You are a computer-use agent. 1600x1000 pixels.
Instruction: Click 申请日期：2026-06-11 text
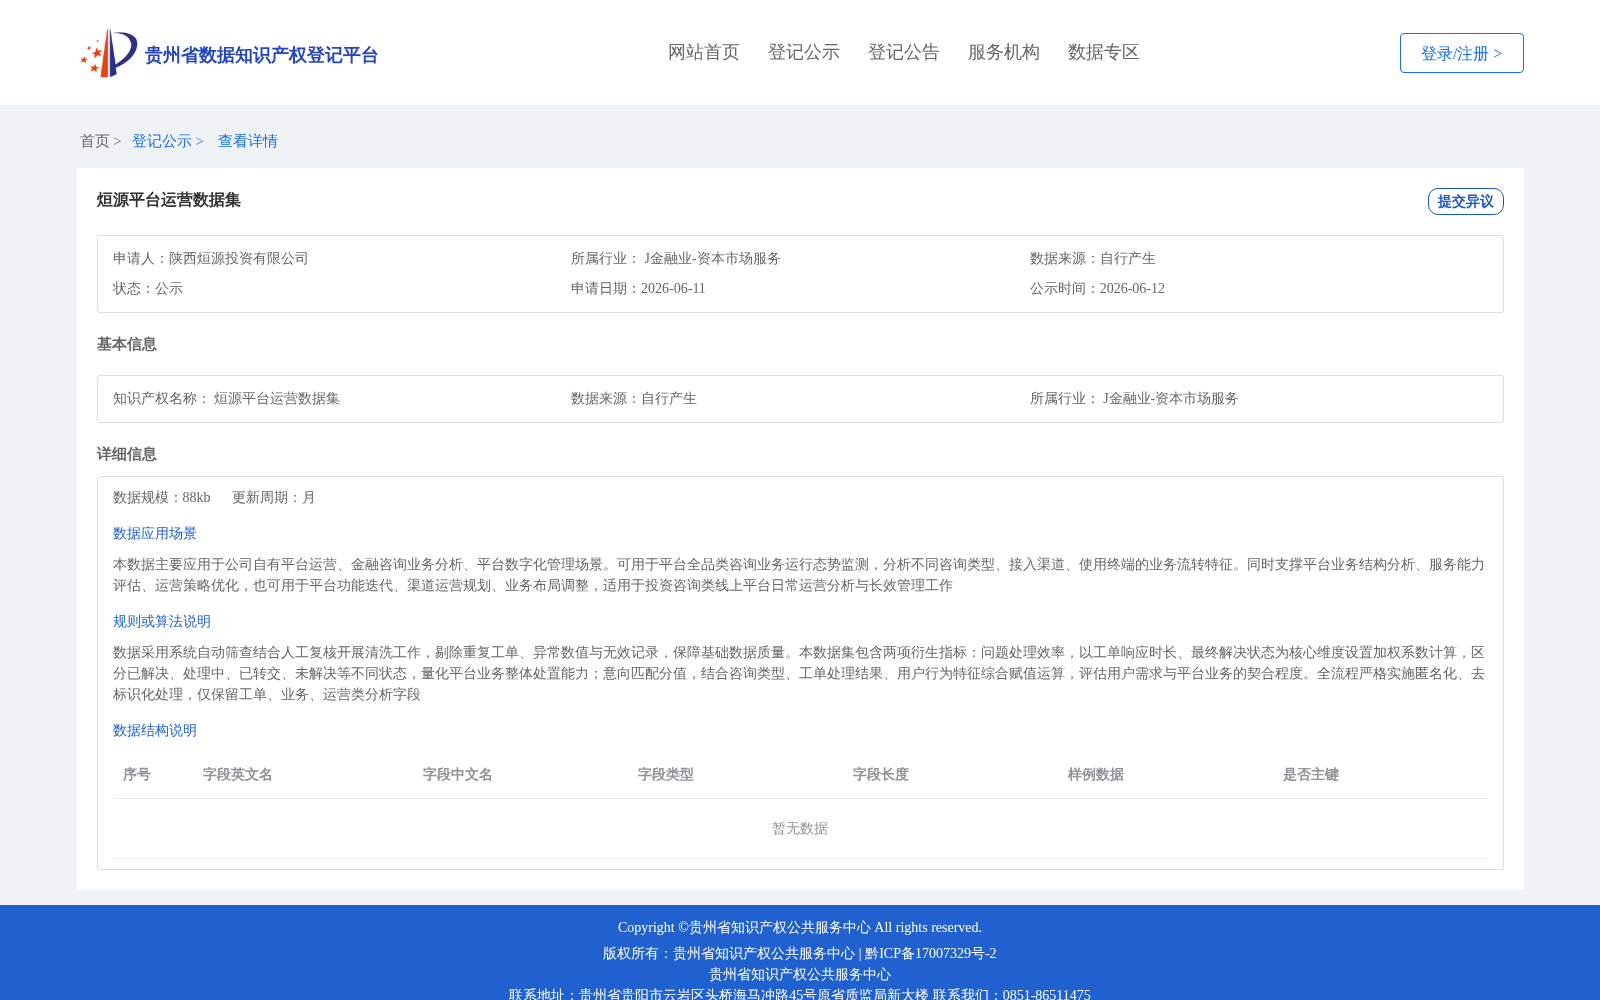point(638,288)
